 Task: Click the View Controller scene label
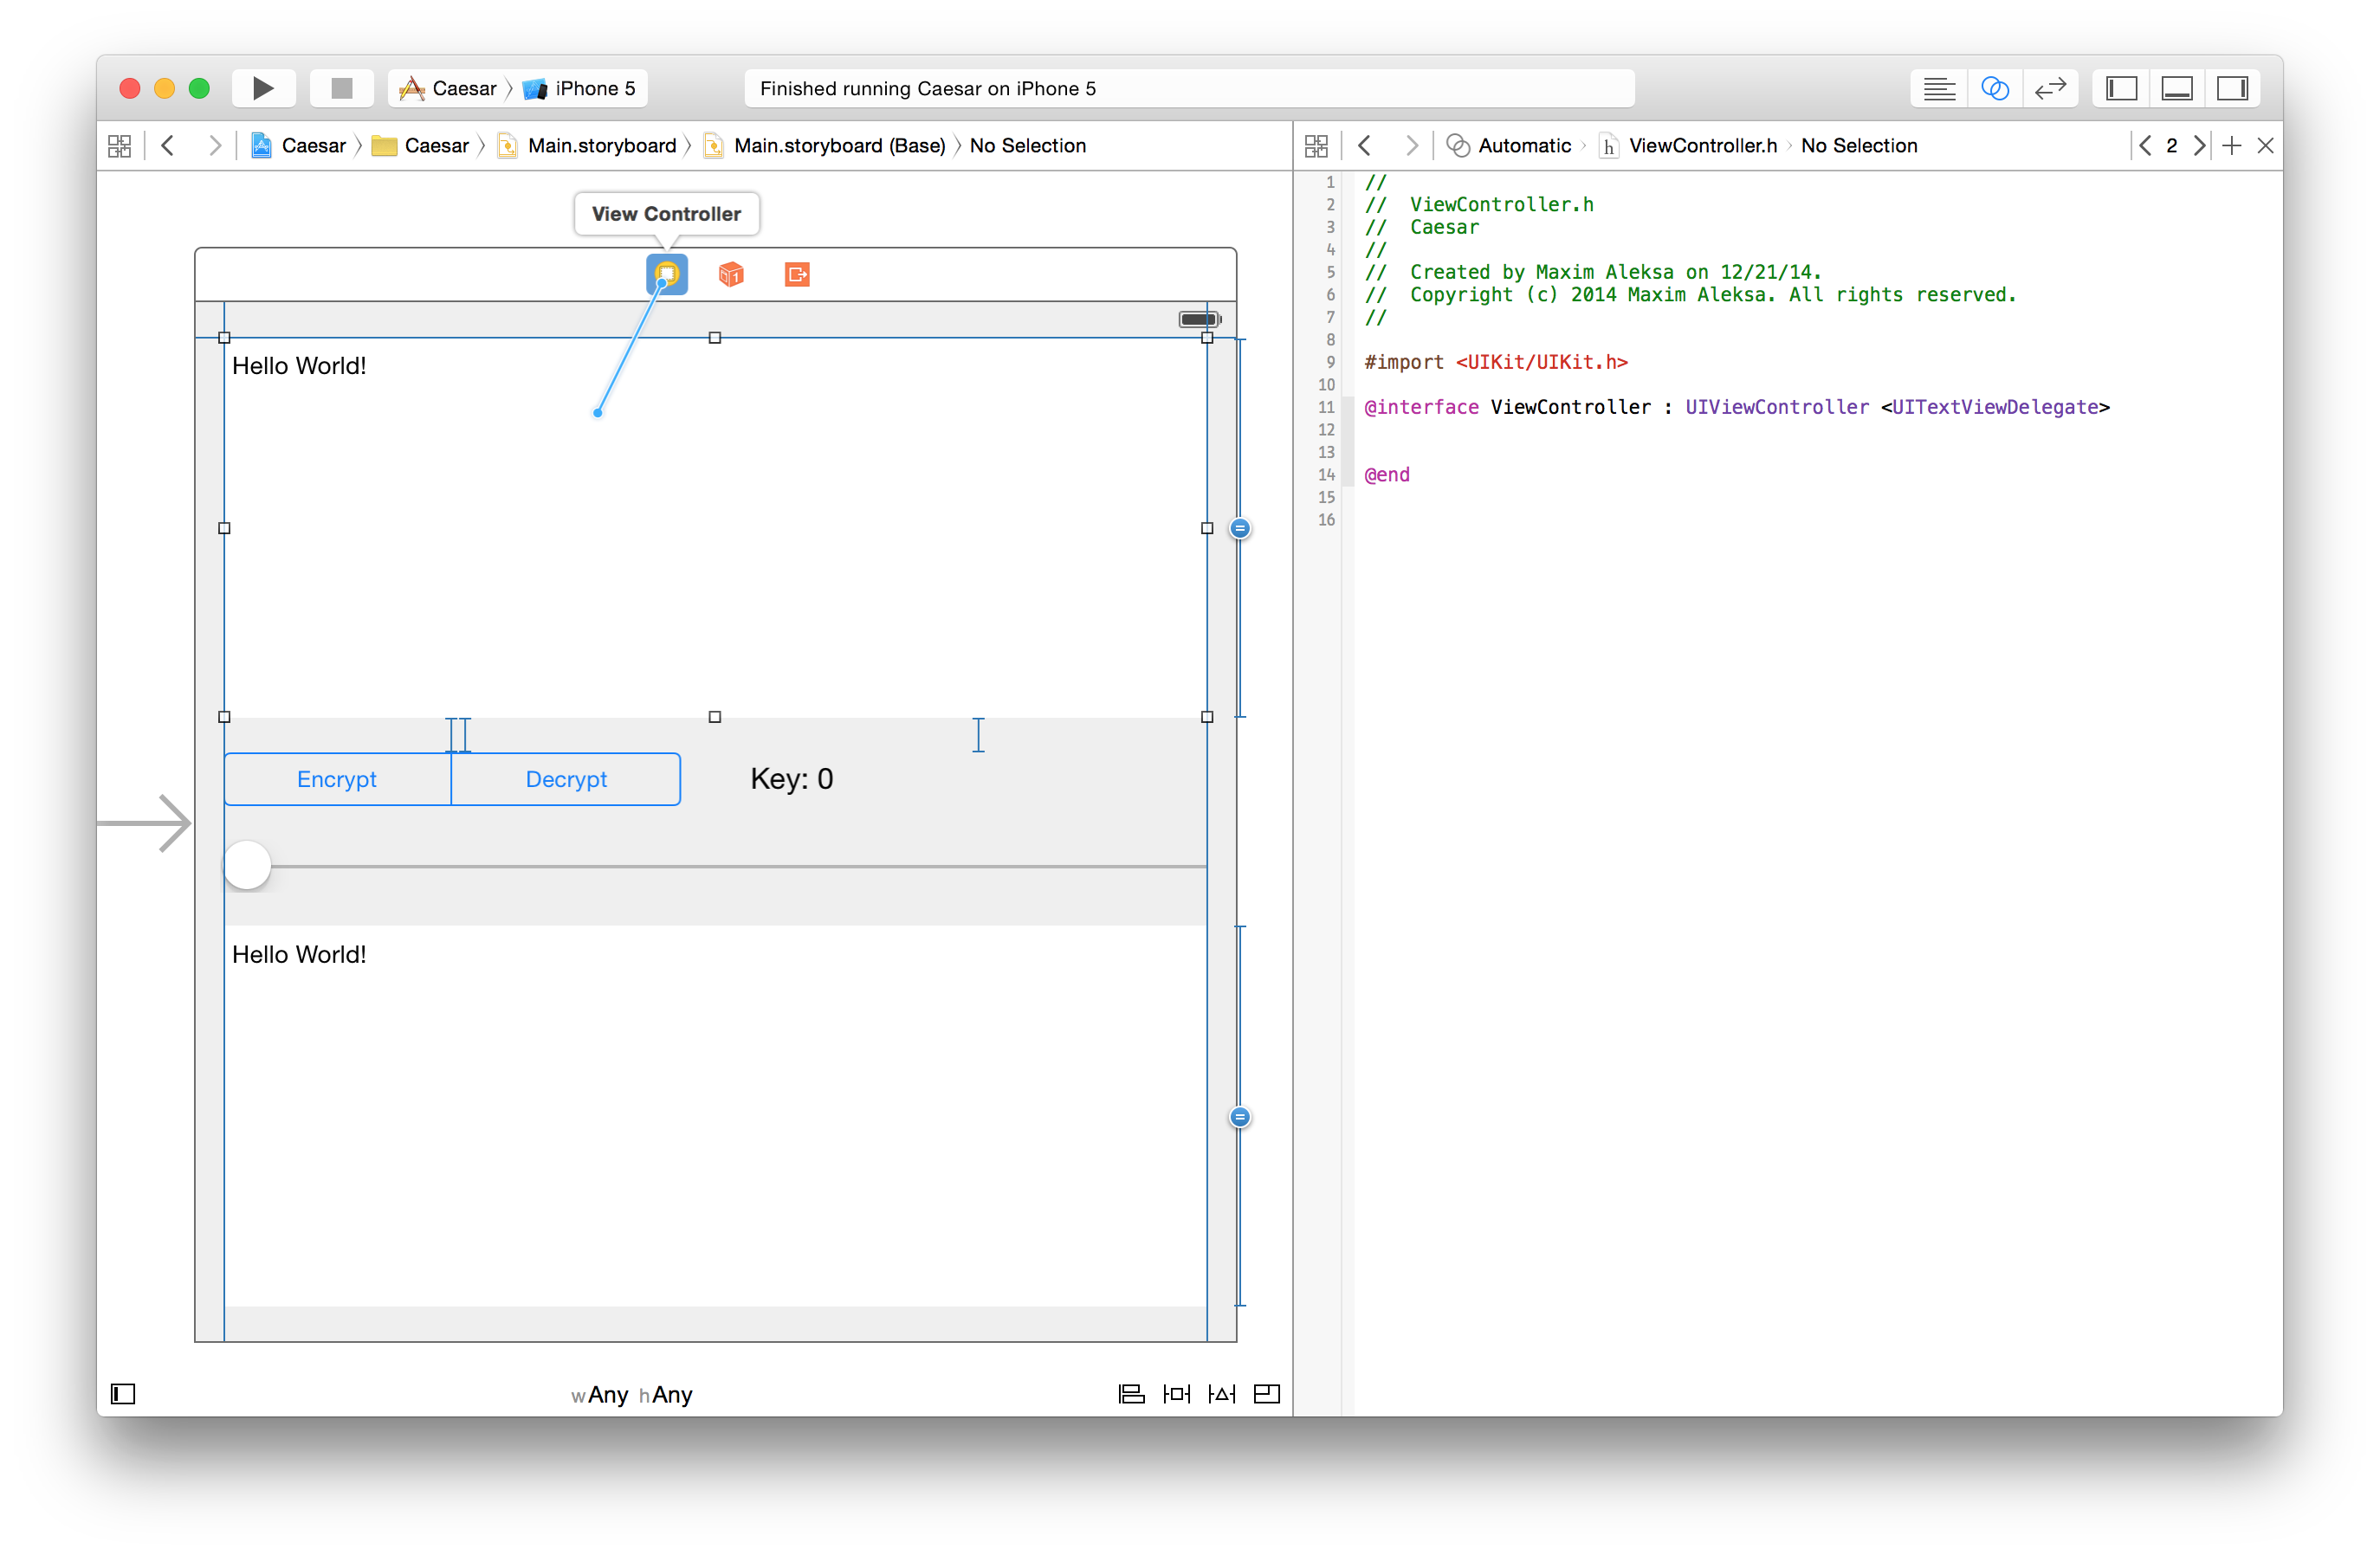point(666,214)
